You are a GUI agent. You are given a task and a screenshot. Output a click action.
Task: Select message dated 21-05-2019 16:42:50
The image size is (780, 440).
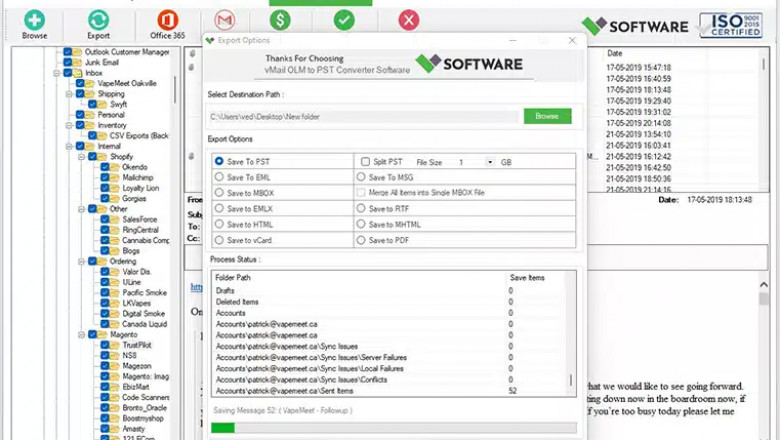pos(639,168)
